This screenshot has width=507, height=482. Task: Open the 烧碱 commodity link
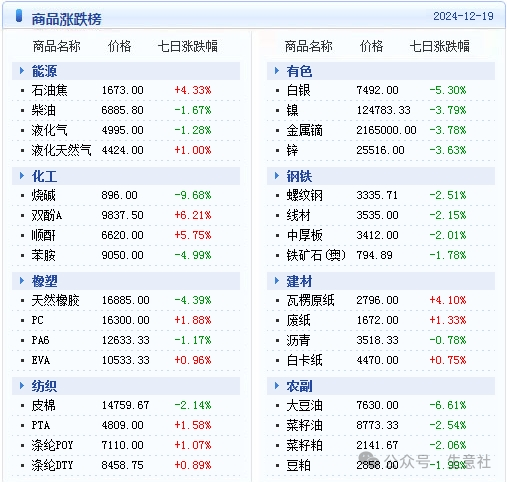tap(43, 195)
